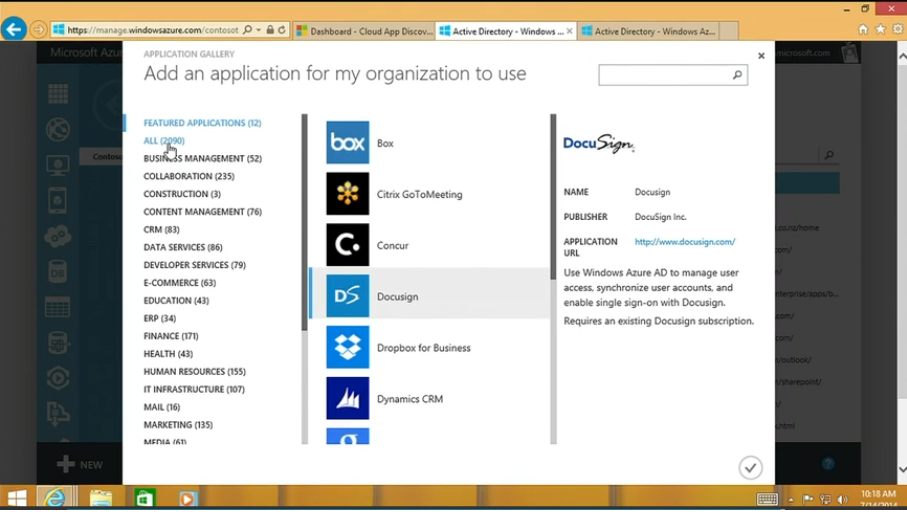The width and height of the screenshot is (907, 512).
Task: Filter by Collaboration category
Action: [x=188, y=176]
